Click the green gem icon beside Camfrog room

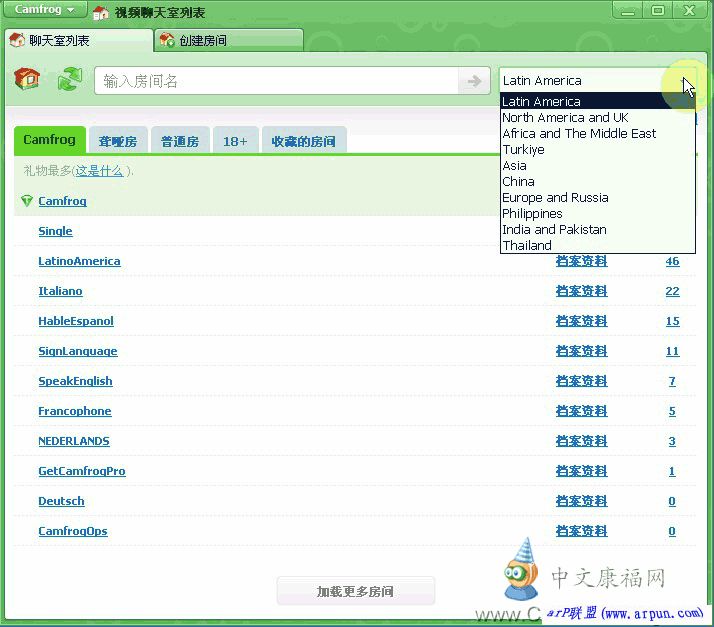point(27,200)
